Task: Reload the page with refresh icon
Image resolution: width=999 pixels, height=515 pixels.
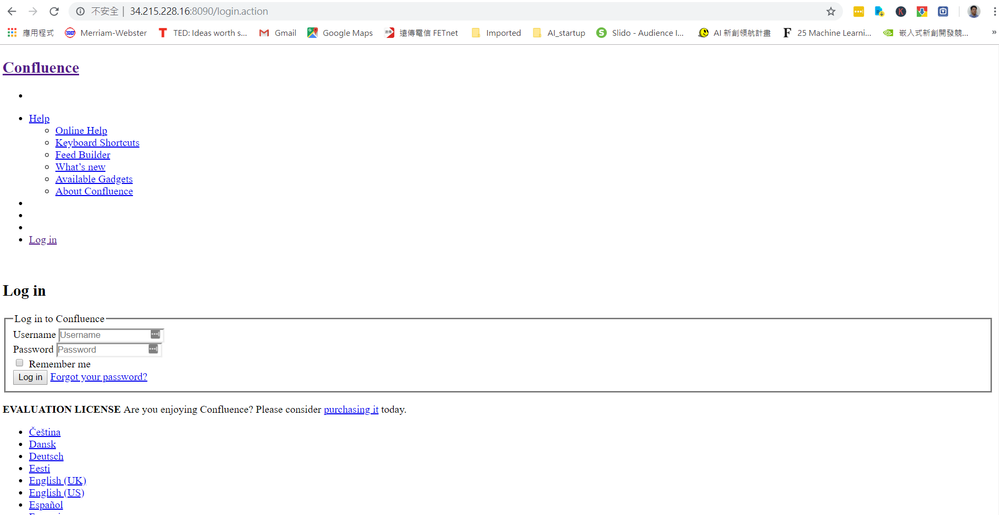Action: click(x=55, y=11)
